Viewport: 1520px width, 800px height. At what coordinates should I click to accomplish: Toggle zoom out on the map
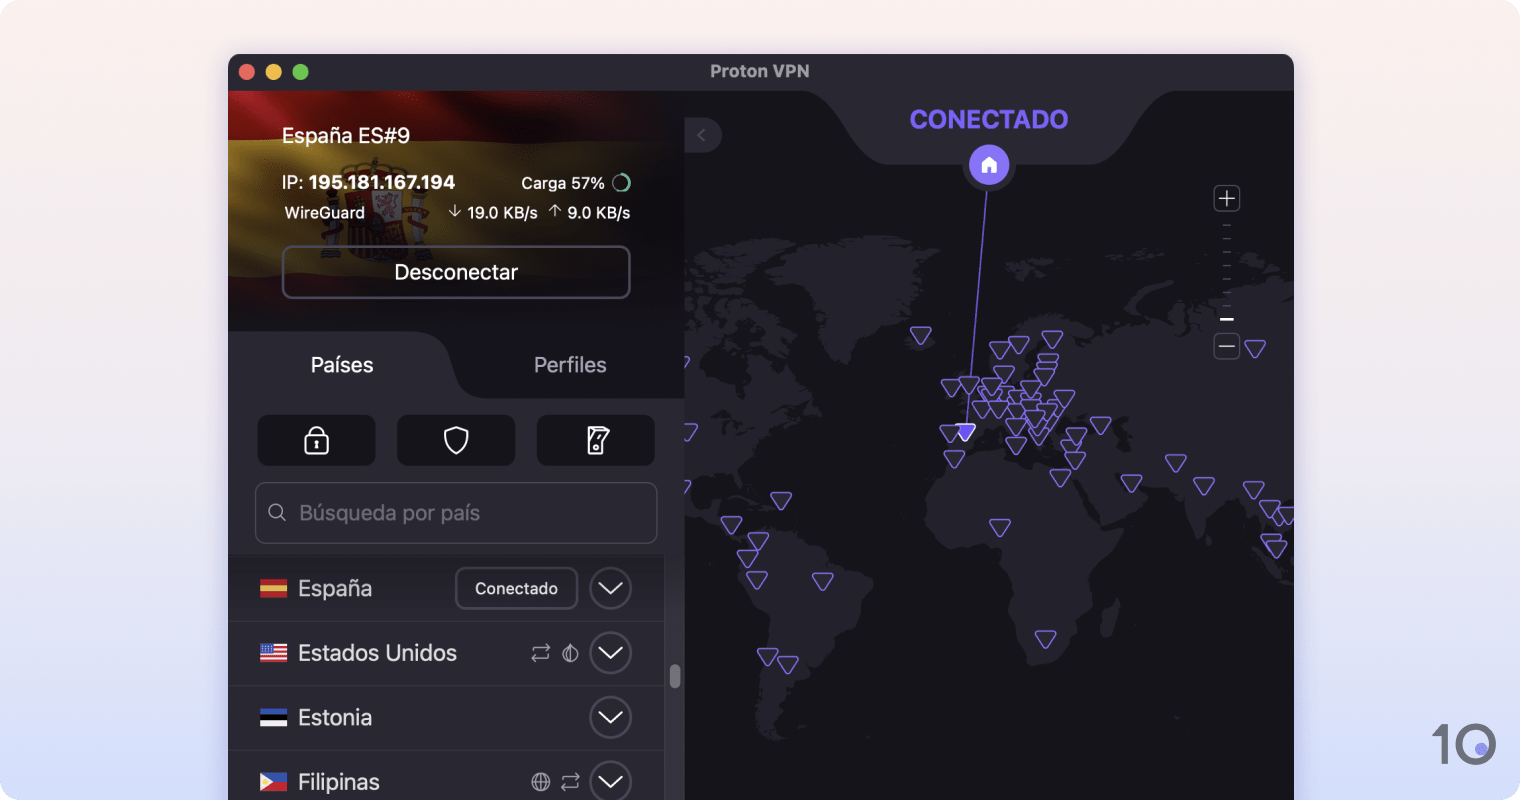coord(1226,346)
